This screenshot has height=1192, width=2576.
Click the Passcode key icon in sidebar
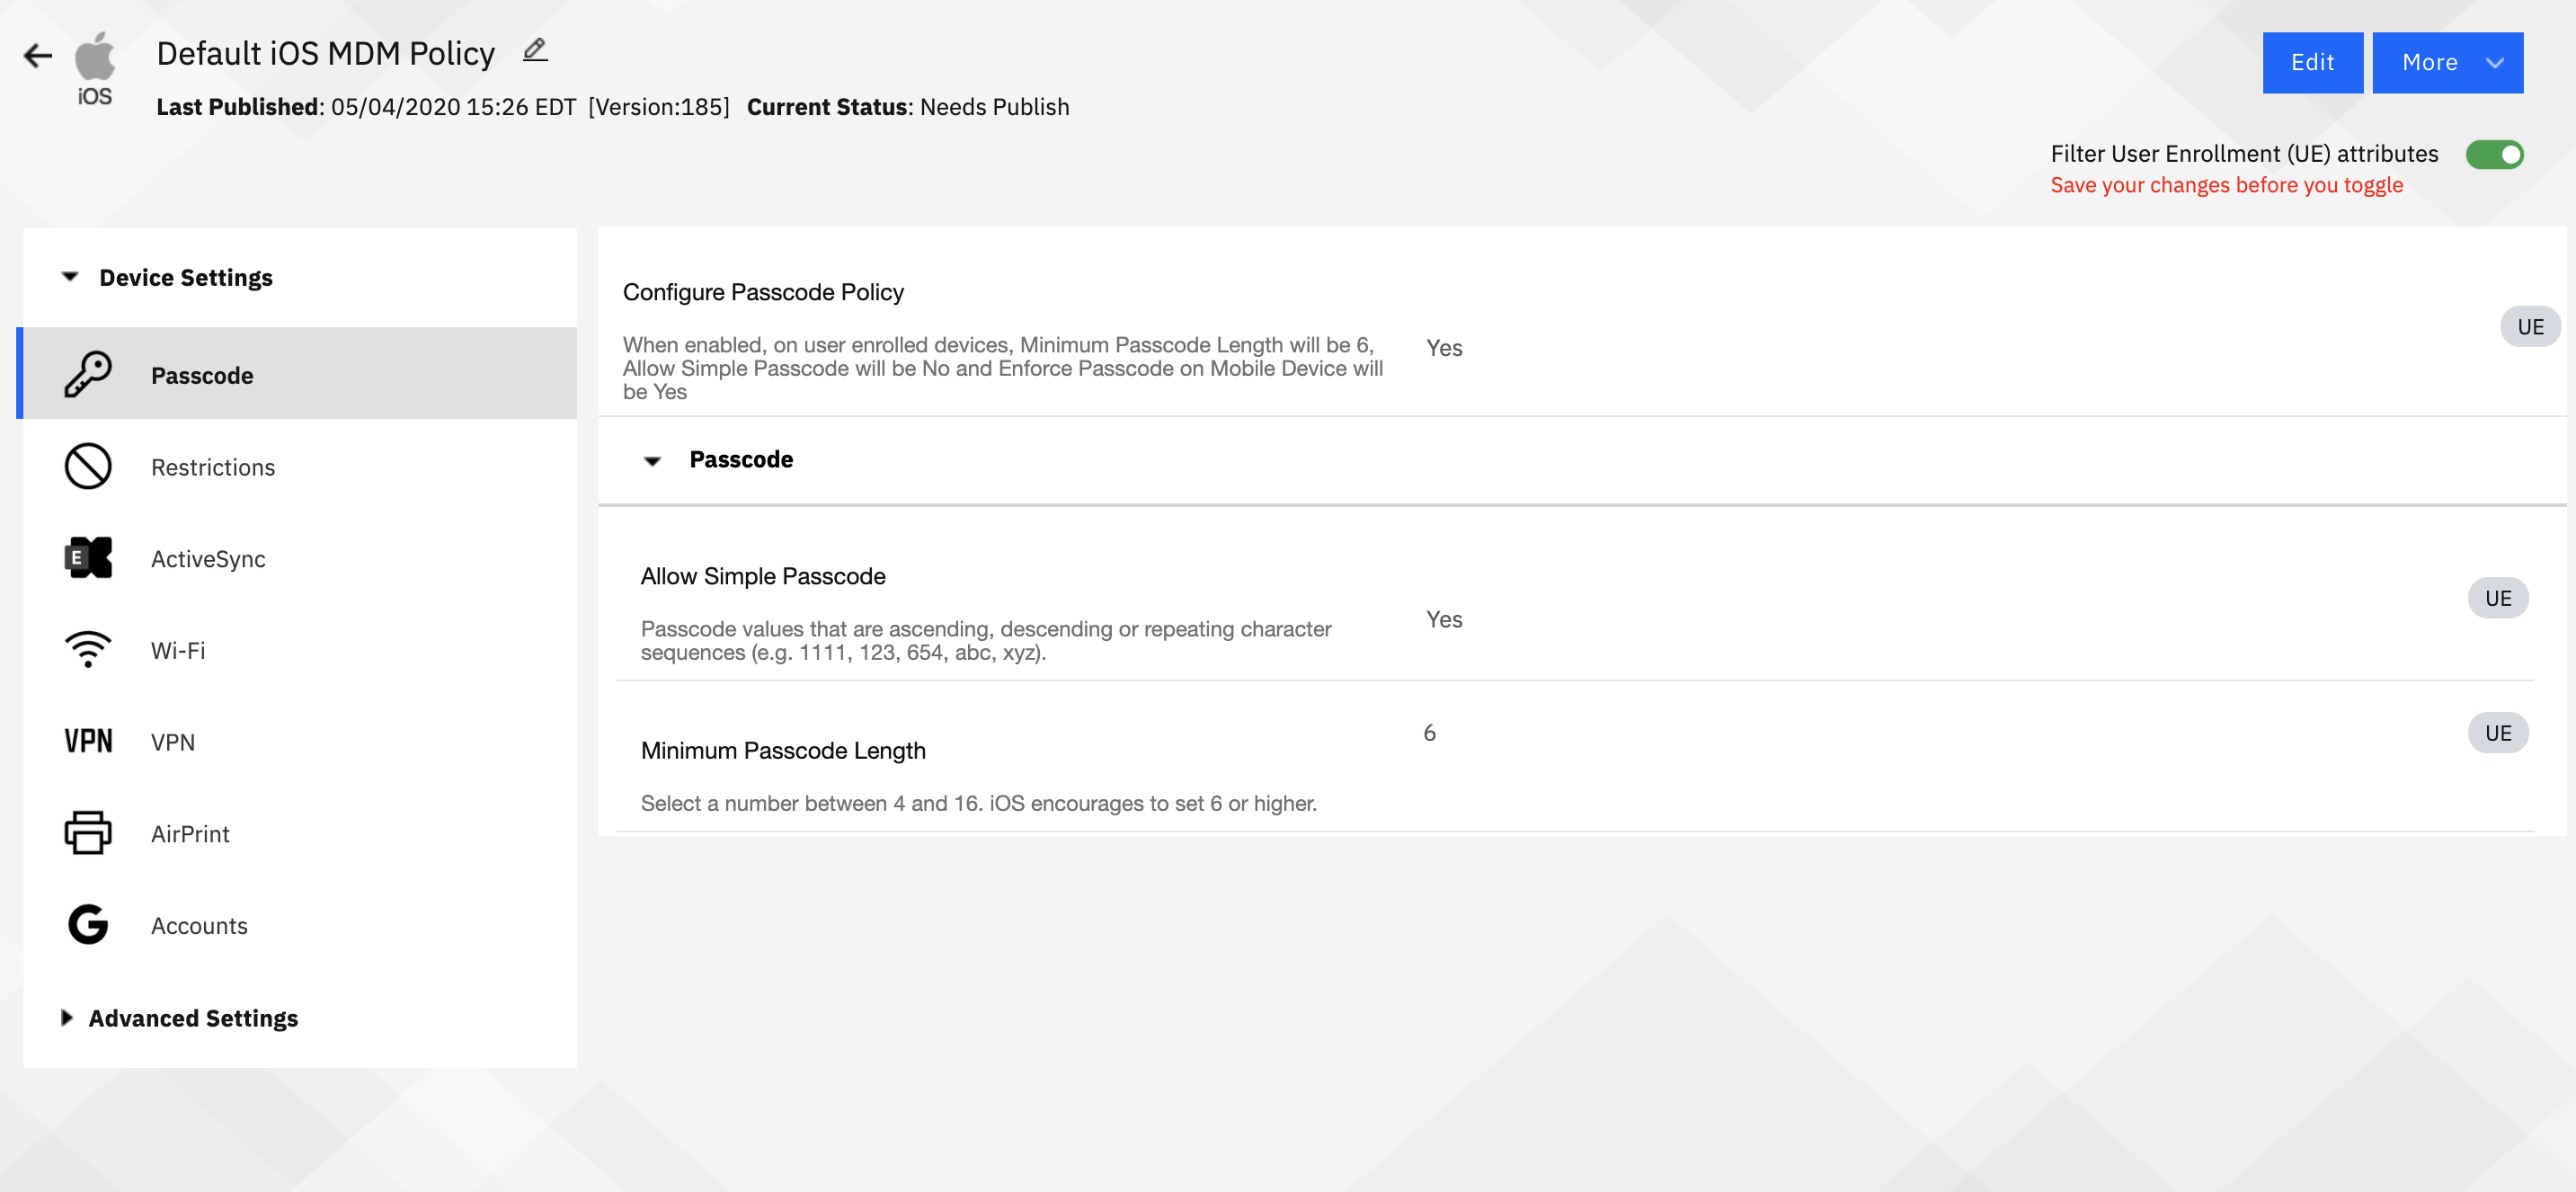88,375
